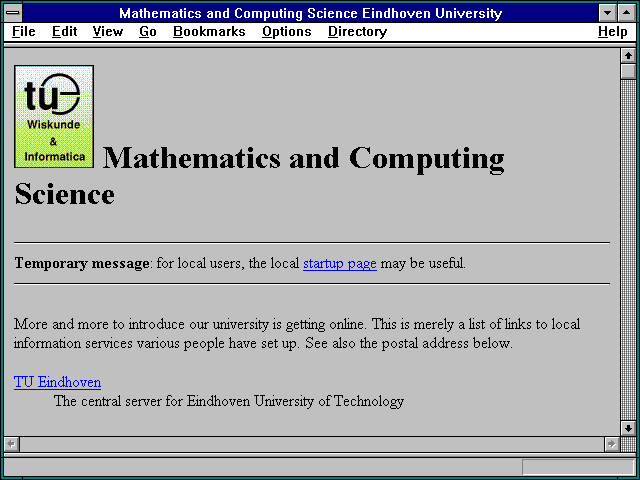Open the Bookmarks menu
Viewport: 640px width, 480px height.
209,32
